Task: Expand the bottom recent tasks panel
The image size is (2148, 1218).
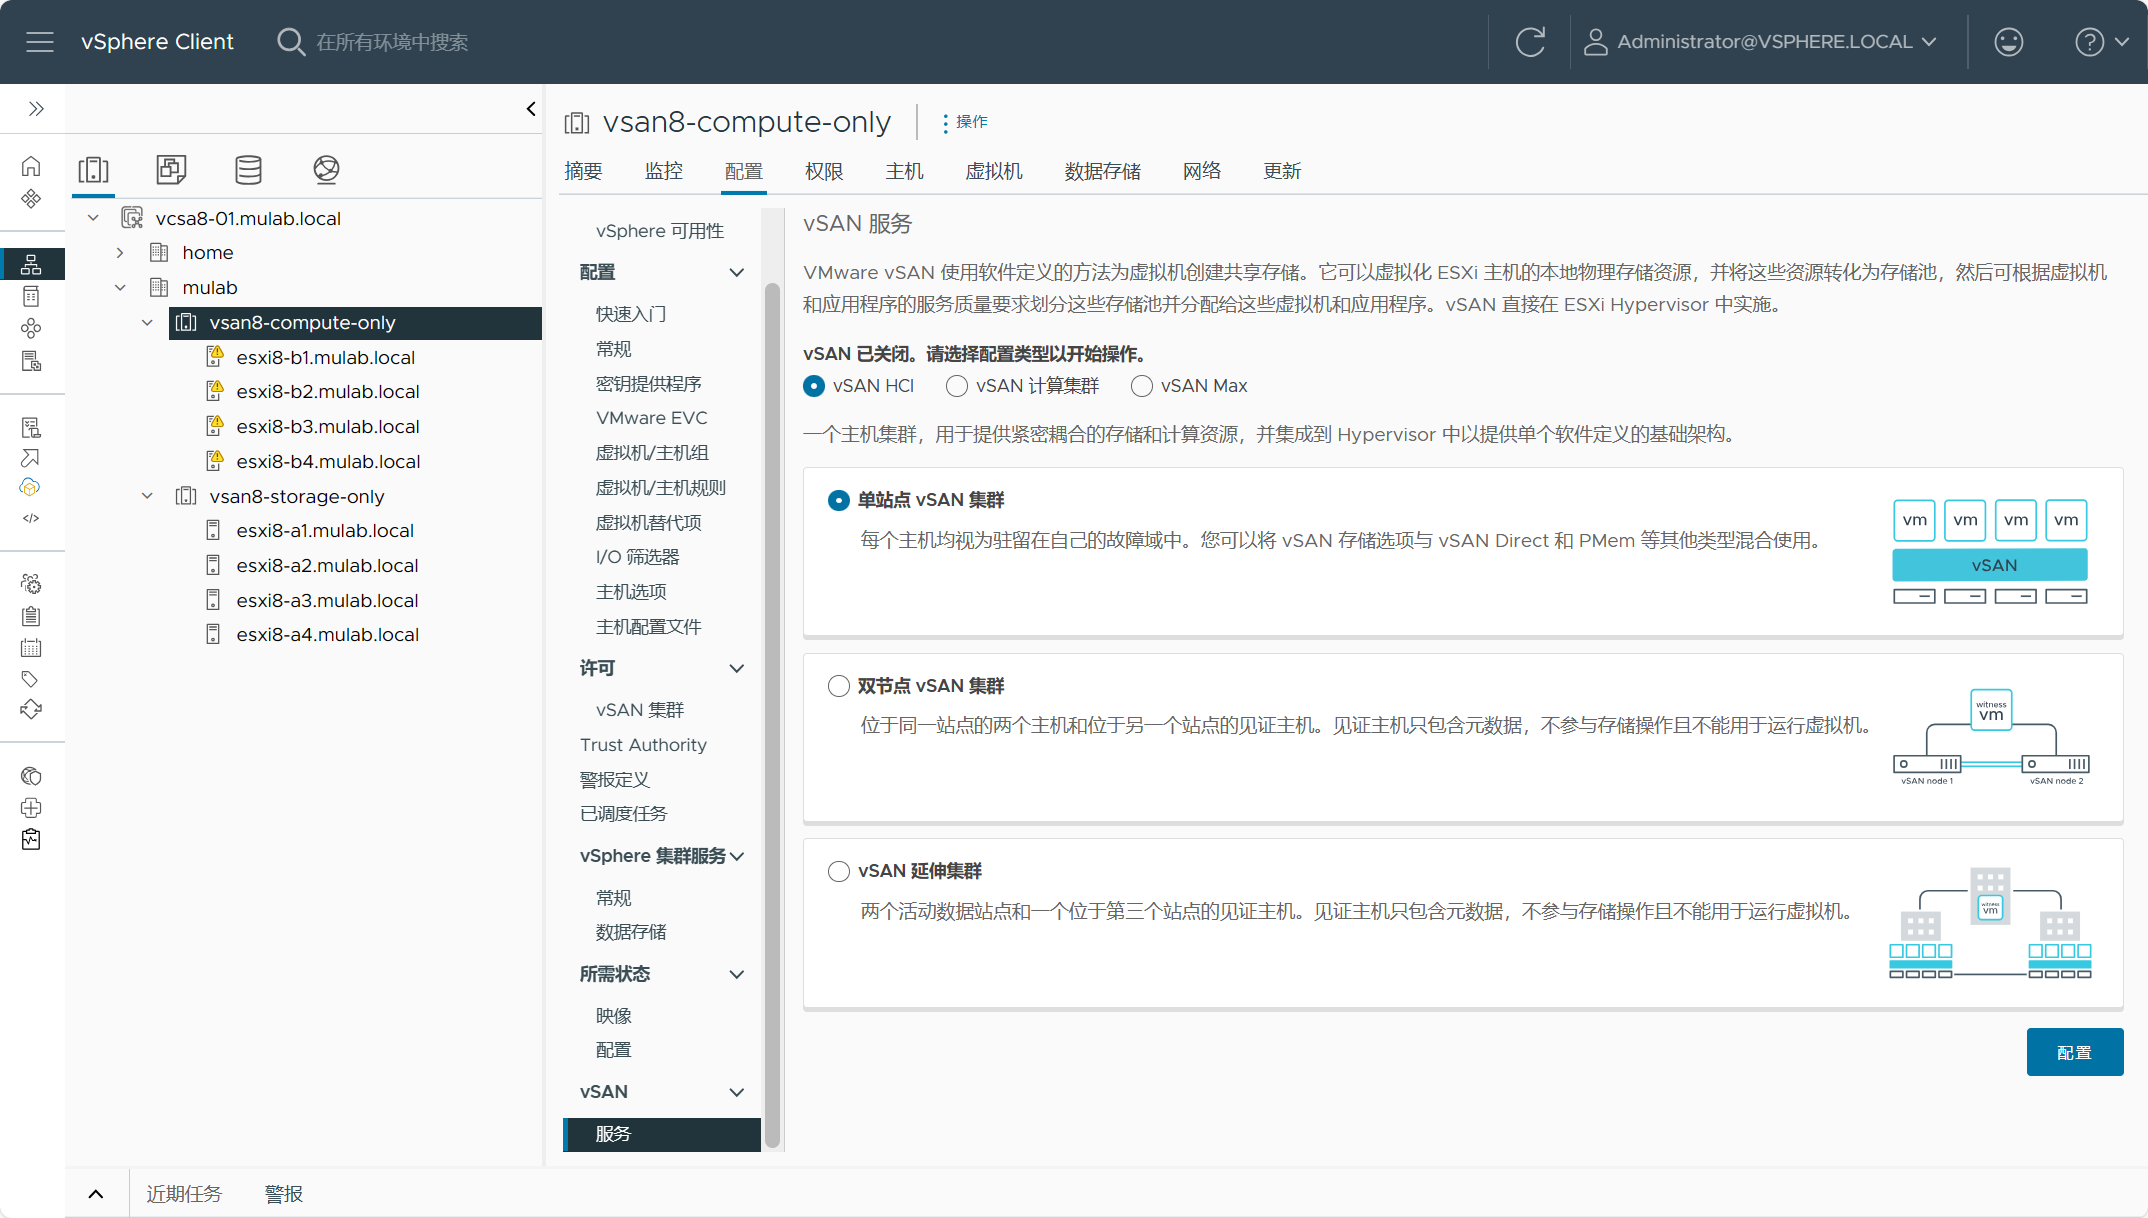Action: 96,1193
